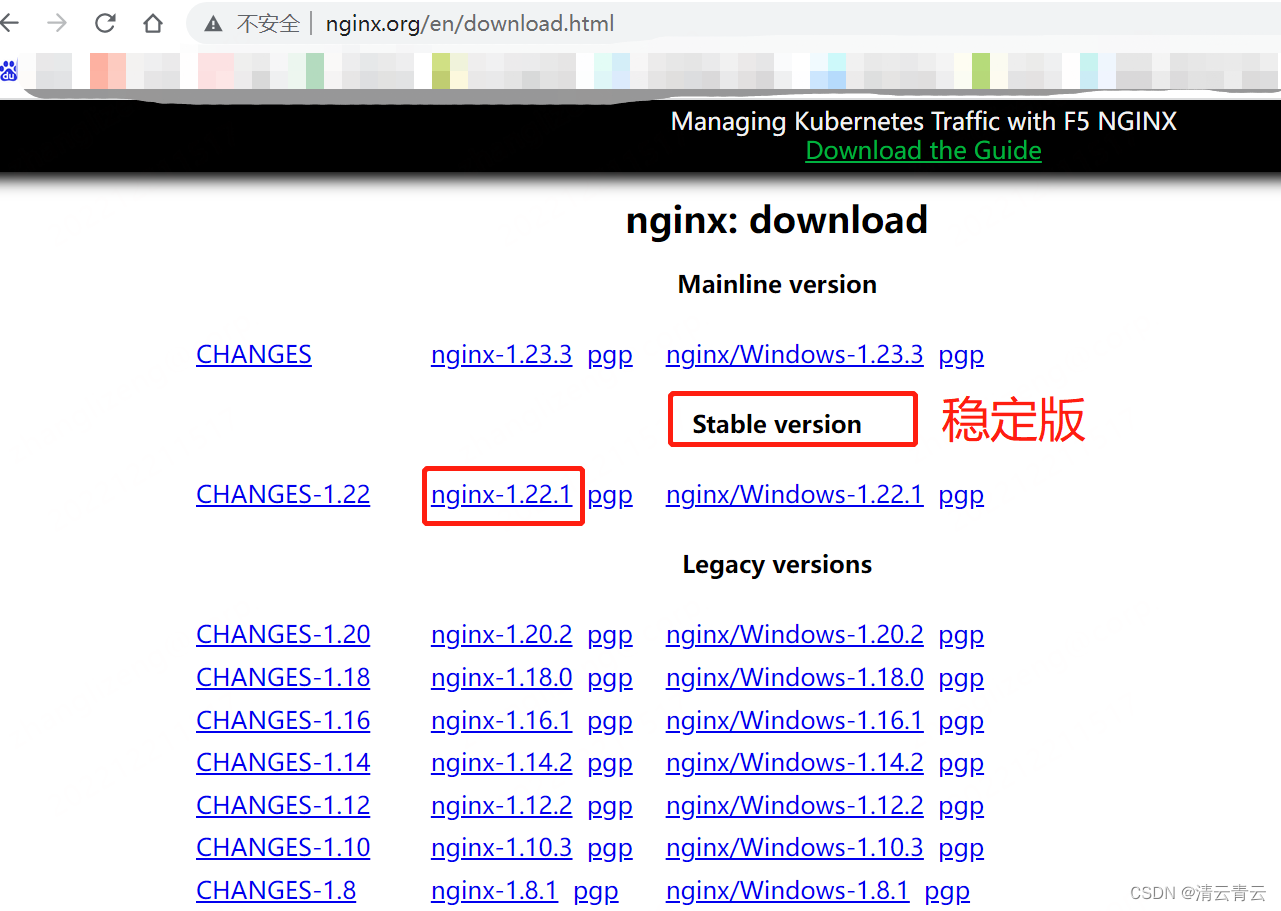Open the Download the Guide link
1281x911 pixels.
[x=923, y=151]
